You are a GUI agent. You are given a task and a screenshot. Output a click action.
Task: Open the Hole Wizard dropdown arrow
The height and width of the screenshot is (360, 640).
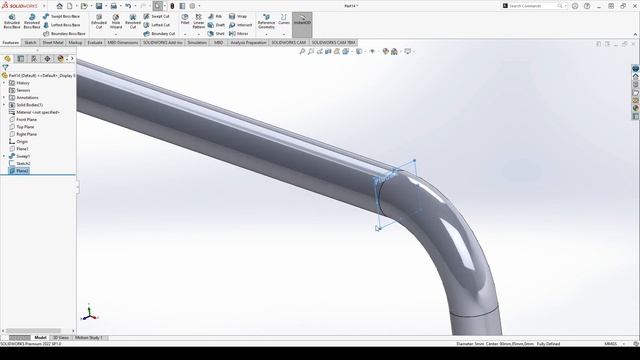(116, 34)
